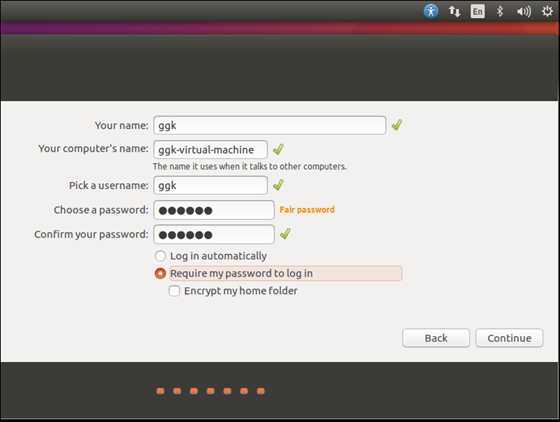Click the hint text about other computers
The width and height of the screenshot is (560, 422).
250,166
